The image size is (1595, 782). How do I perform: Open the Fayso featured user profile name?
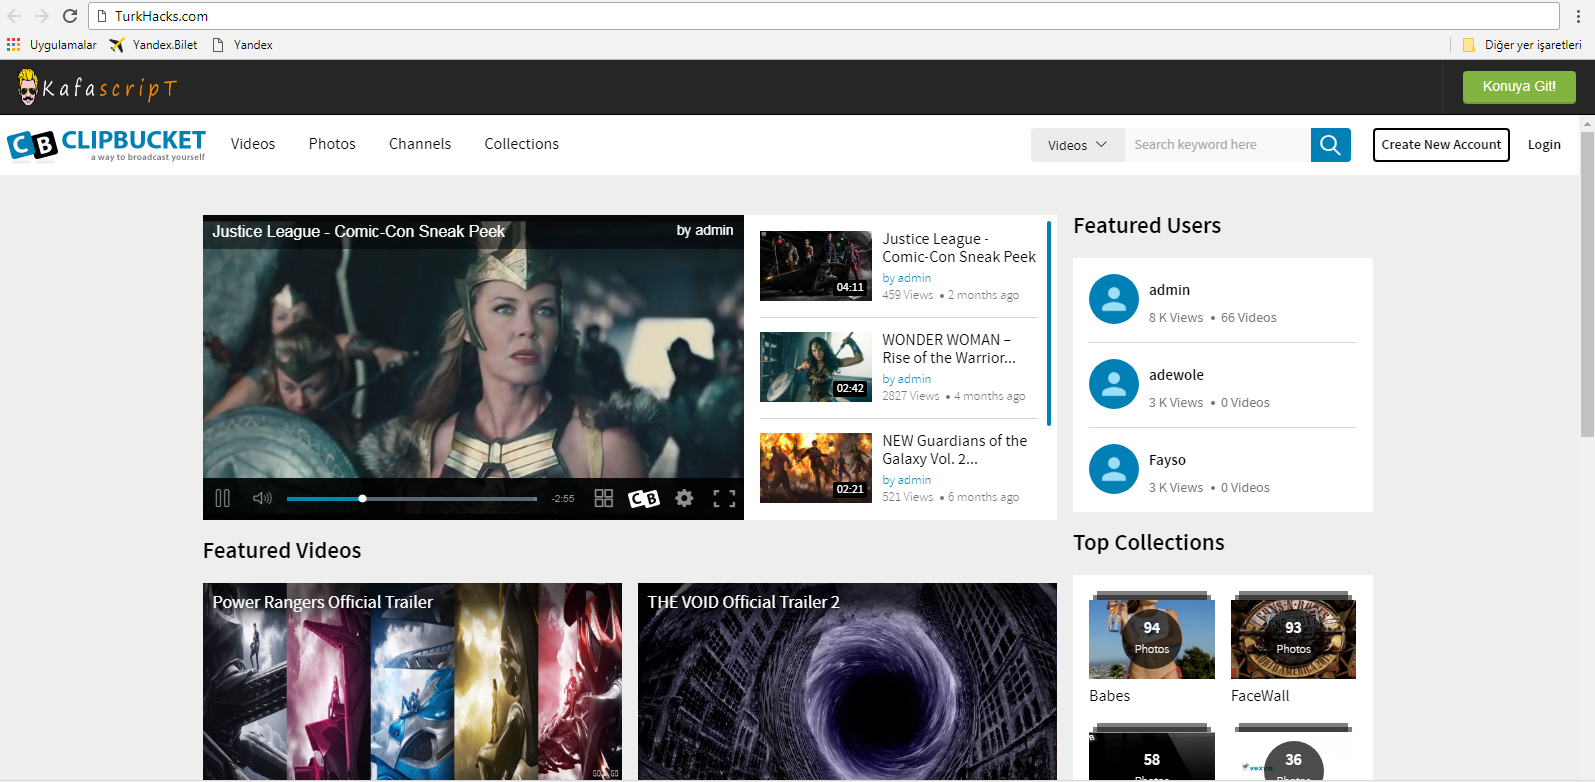tap(1167, 460)
